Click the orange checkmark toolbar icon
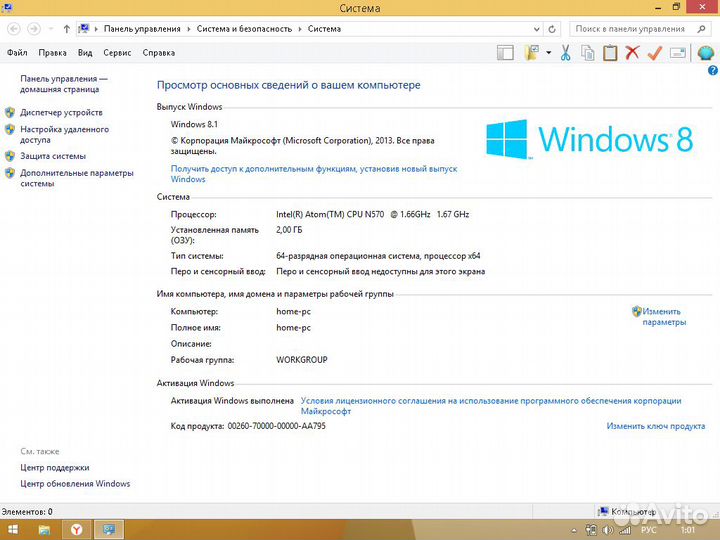 (x=655, y=53)
